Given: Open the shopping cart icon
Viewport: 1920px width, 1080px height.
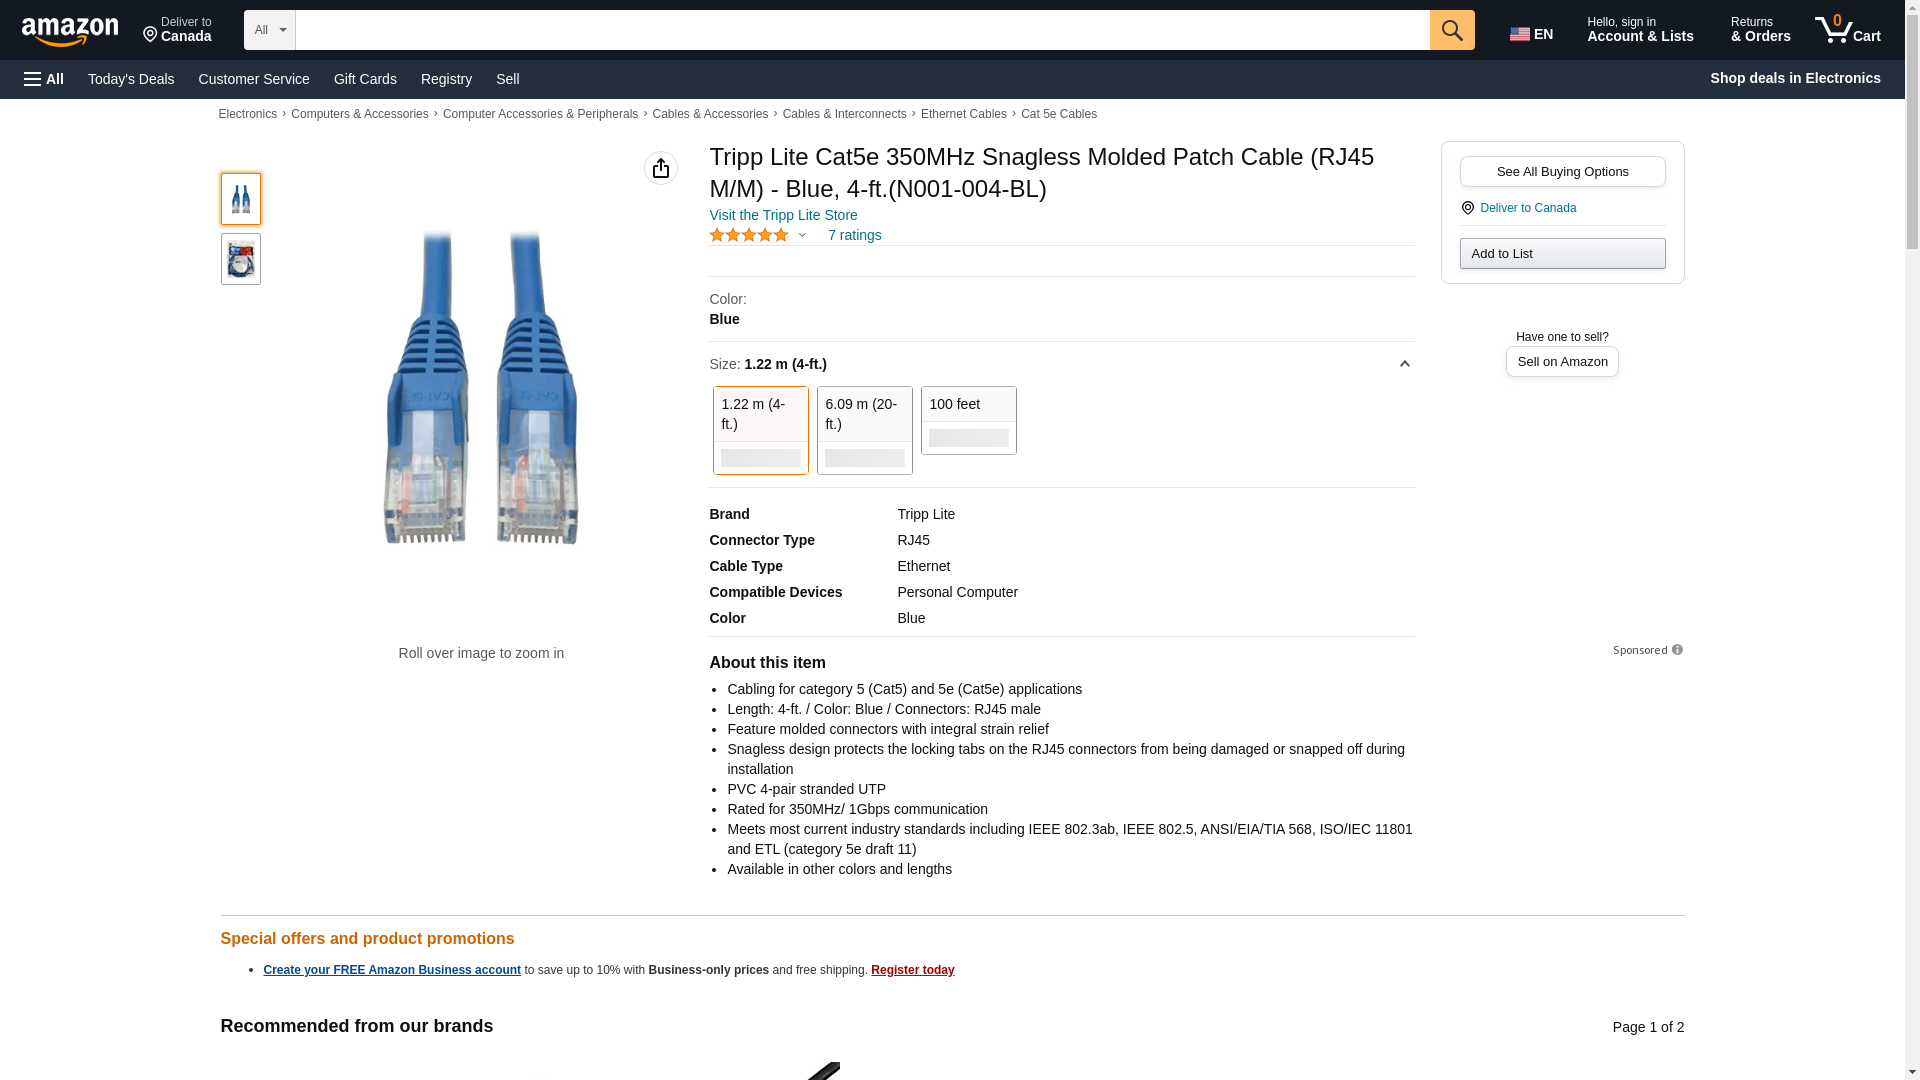Looking at the screenshot, I should tap(1847, 30).
